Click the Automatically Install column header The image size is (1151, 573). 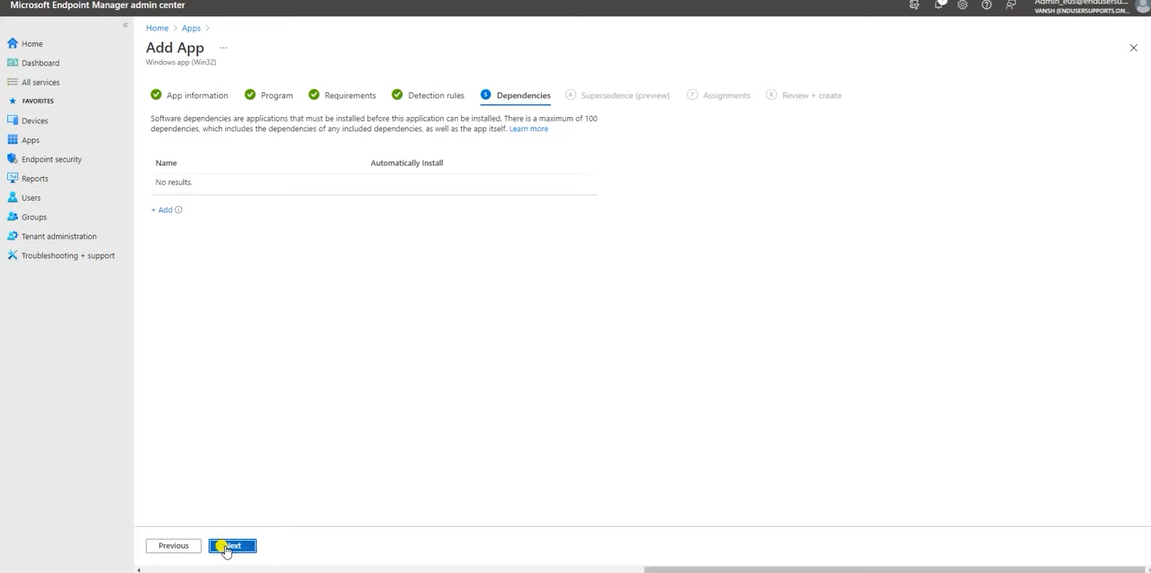[x=407, y=163]
